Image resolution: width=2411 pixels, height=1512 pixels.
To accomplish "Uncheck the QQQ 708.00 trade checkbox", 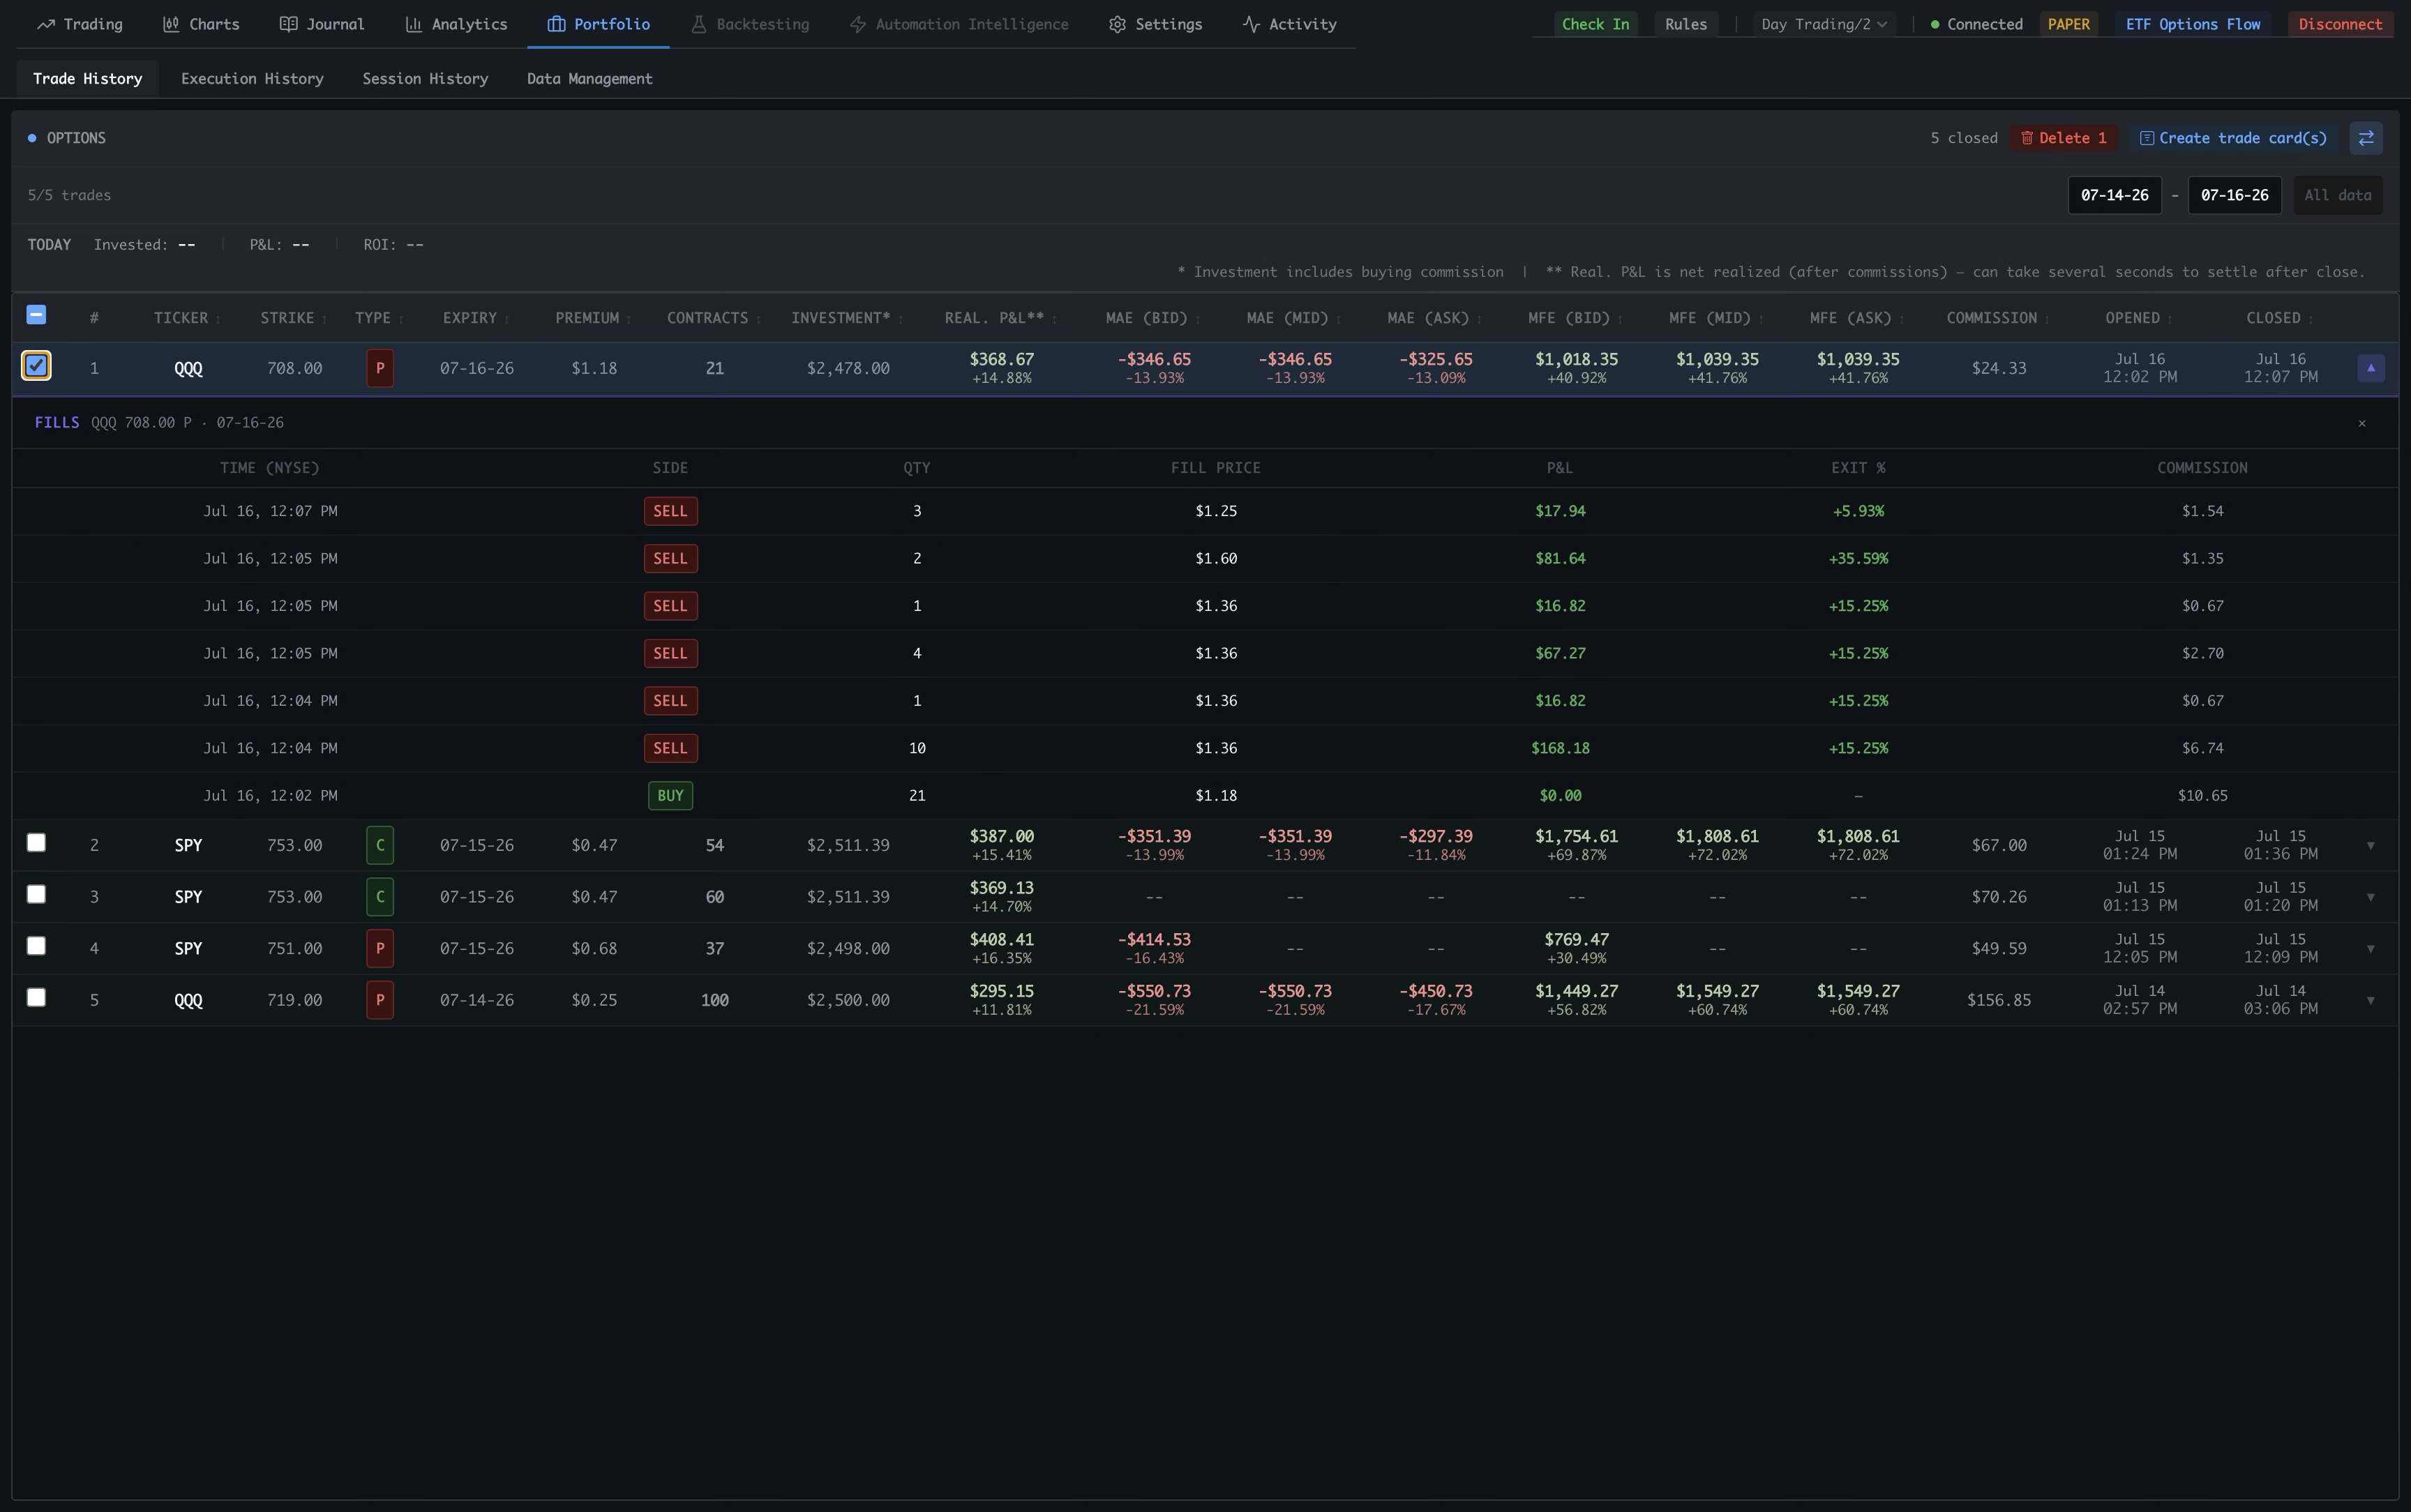I will 36,366.
